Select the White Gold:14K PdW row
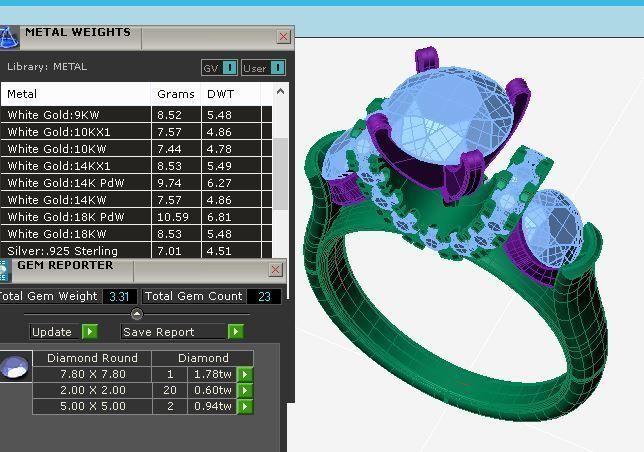This screenshot has height=452, width=644. tap(136, 183)
